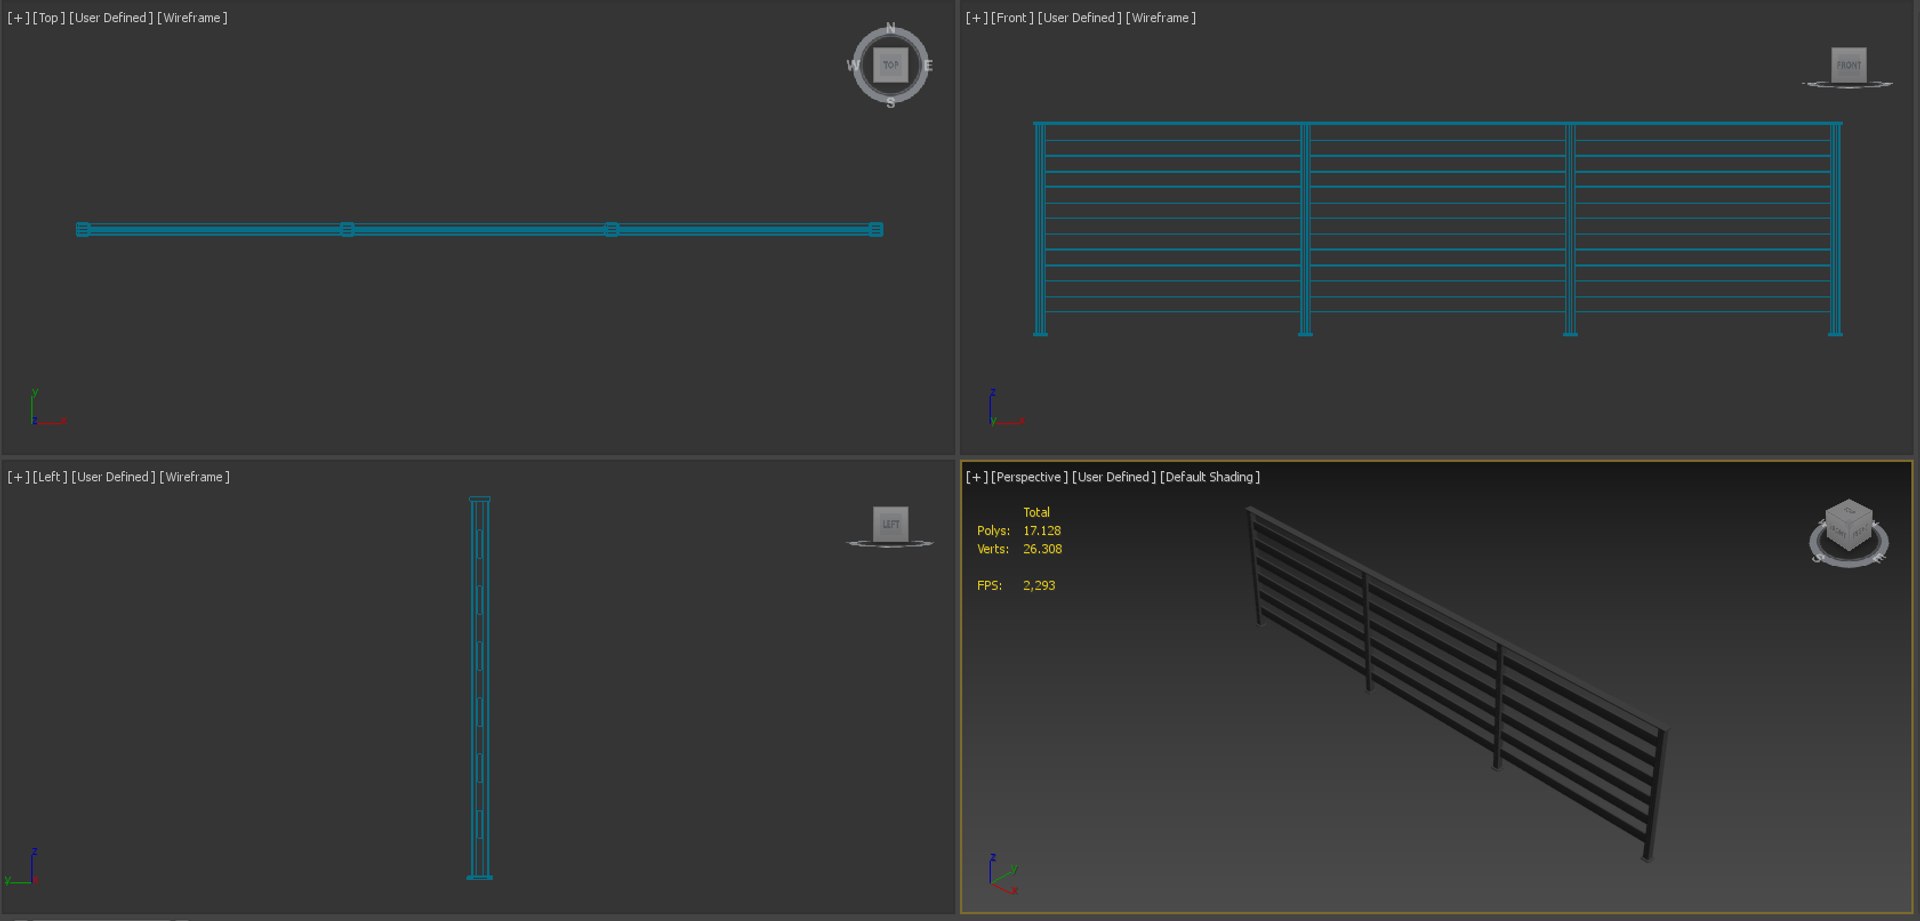Open the [+] general menu in Left viewport
This screenshot has height=921, width=1920.
(x=18, y=477)
